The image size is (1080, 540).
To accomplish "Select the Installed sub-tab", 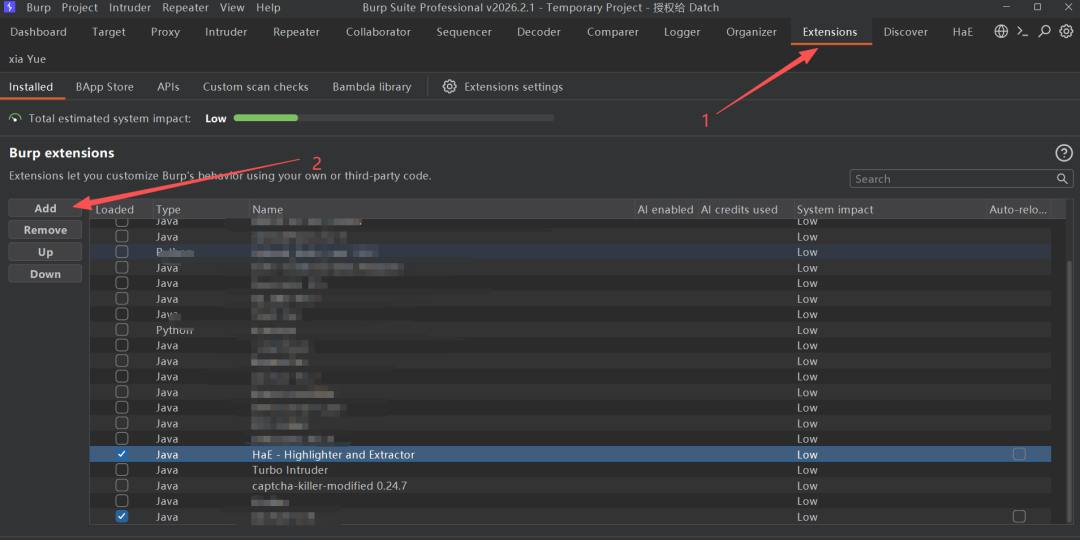I will click(31, 87).
